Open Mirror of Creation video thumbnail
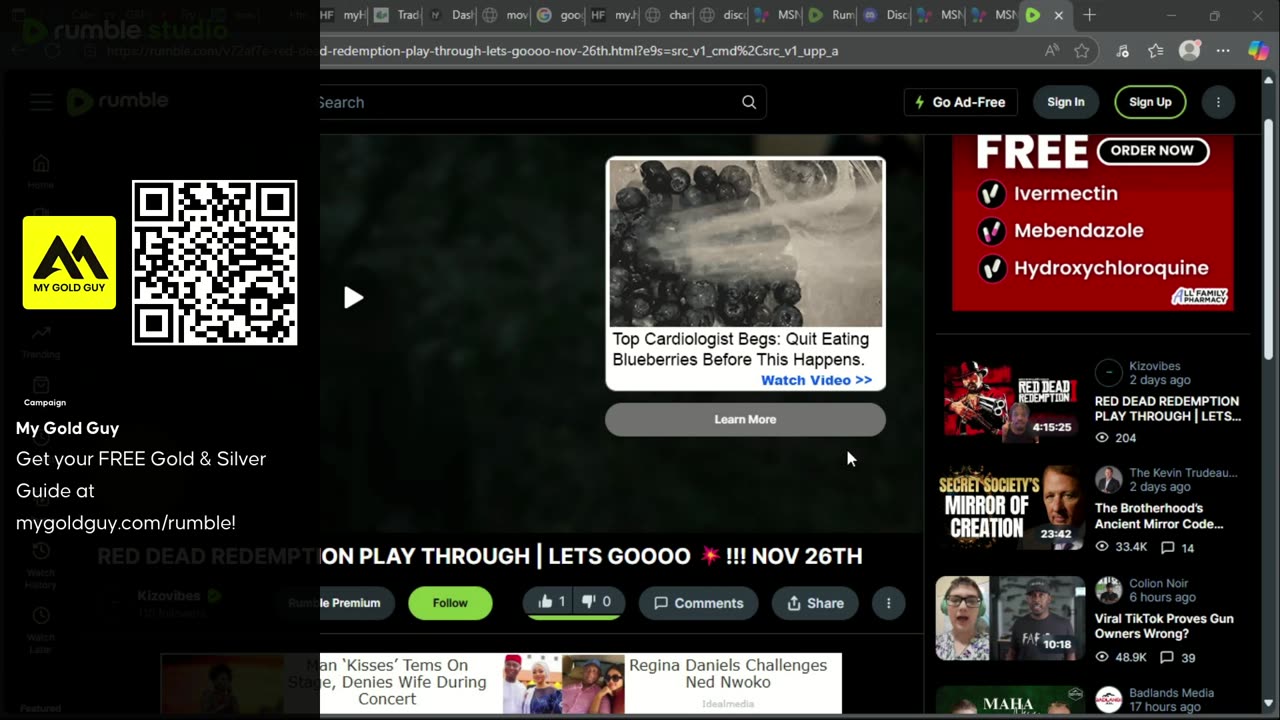1280x720 pixels. (1010, 509)
